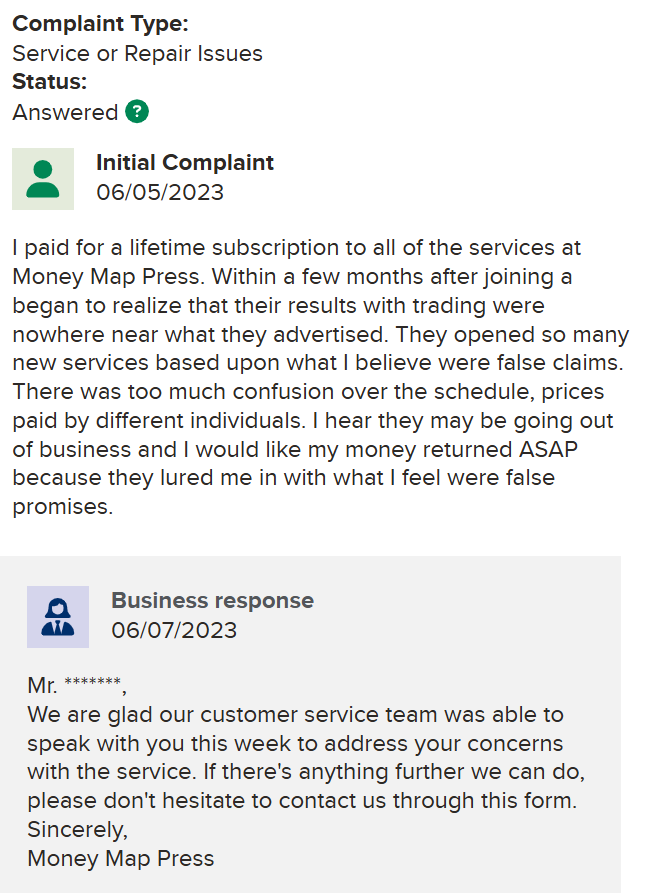Click the redacted Mr. ******* name
The width and height of the screenshot is (651, 893).
(75, 686)
